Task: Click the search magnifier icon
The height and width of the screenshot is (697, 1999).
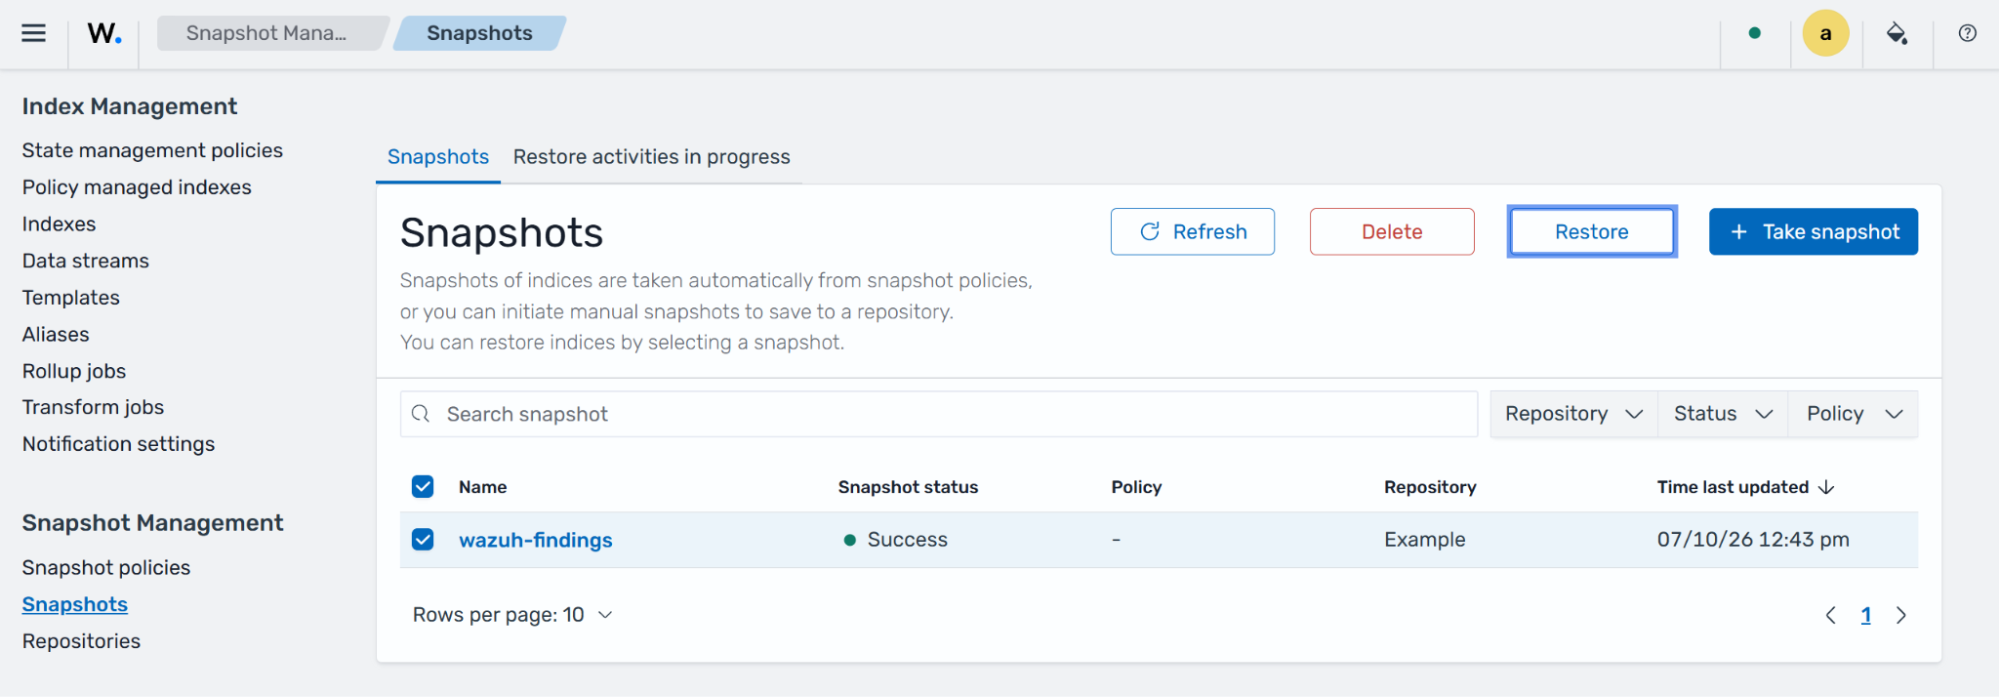Action: [421, 414]
